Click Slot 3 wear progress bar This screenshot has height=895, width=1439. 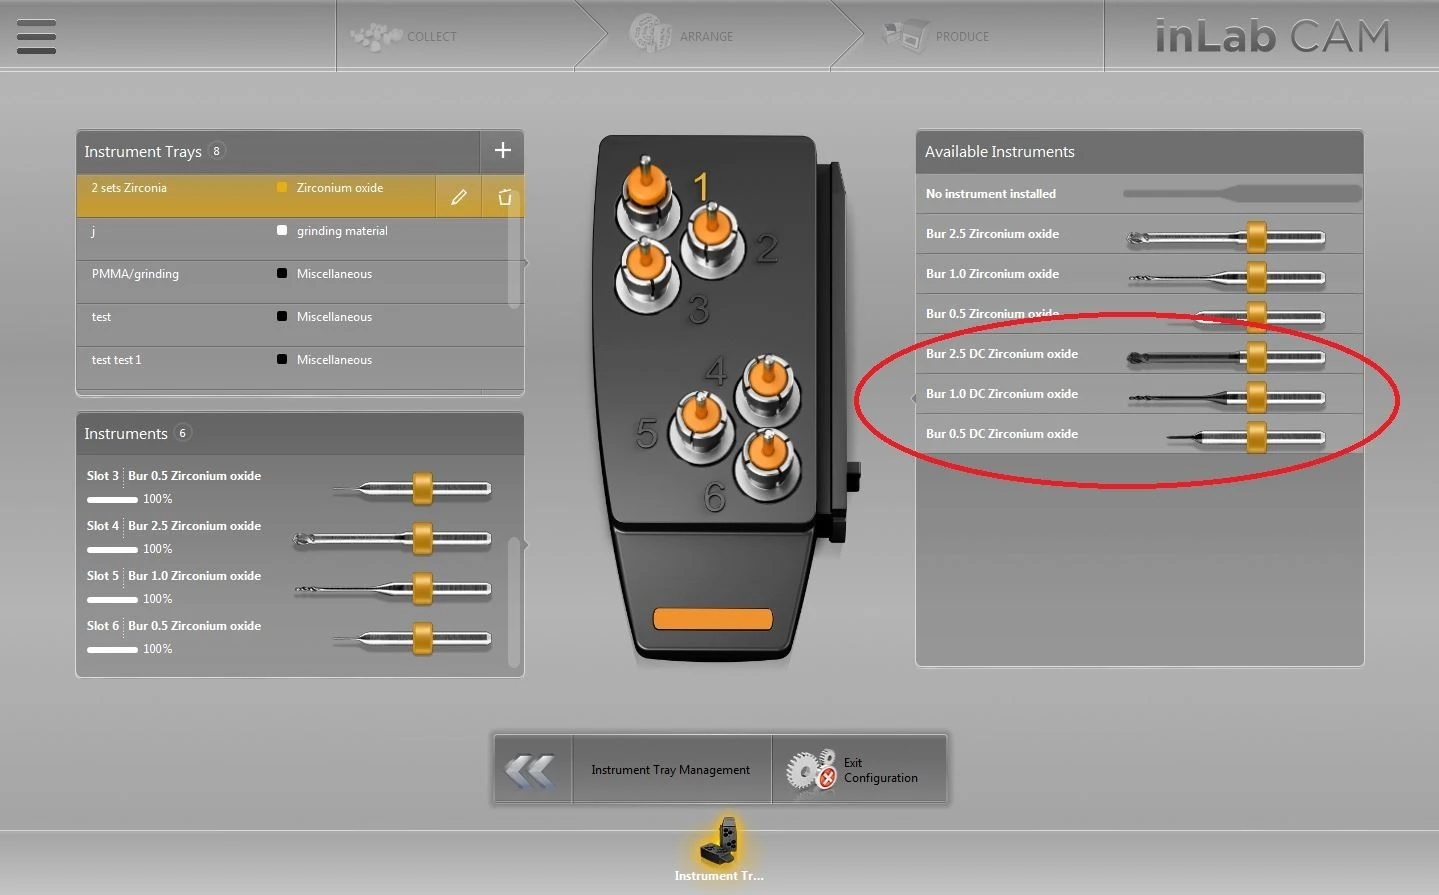(x=112, y=499)
